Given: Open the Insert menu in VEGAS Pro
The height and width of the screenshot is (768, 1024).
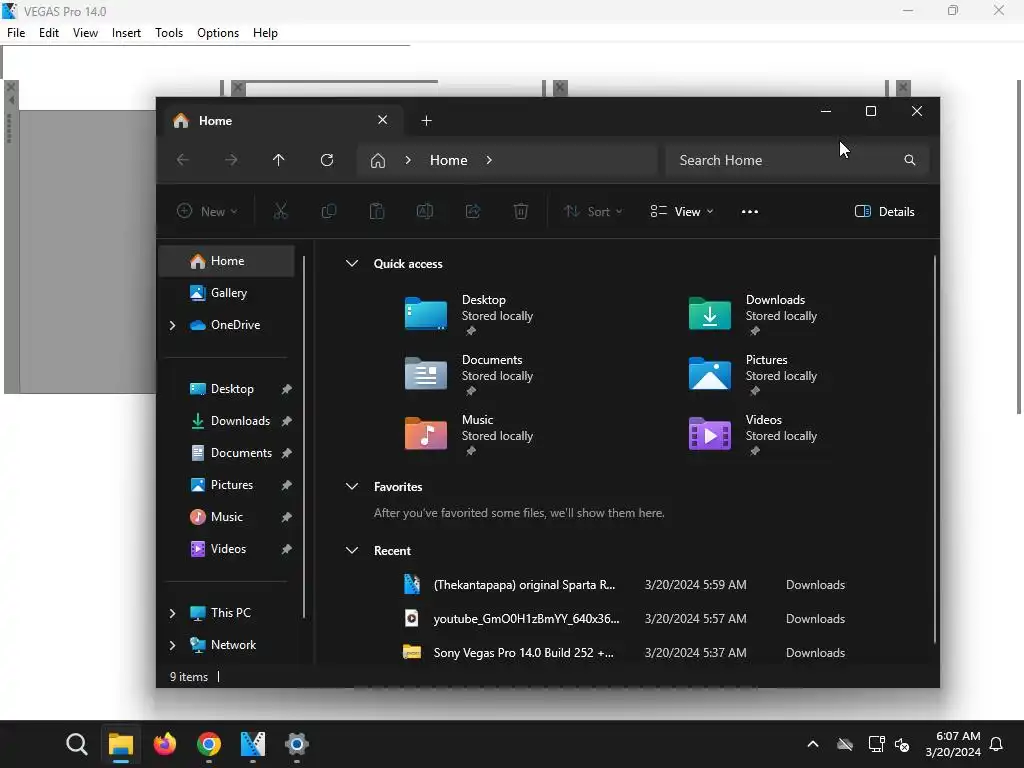Looking at the screenshot, I should click(x=126, y=33).
